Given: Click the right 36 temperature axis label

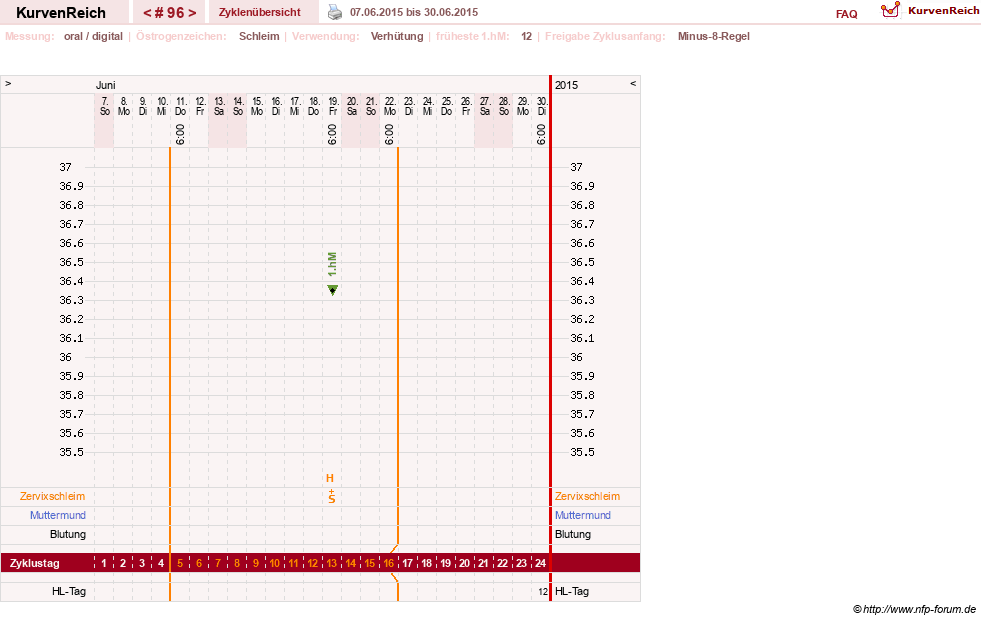Looking at the screenshot, I should coord(576,357).
